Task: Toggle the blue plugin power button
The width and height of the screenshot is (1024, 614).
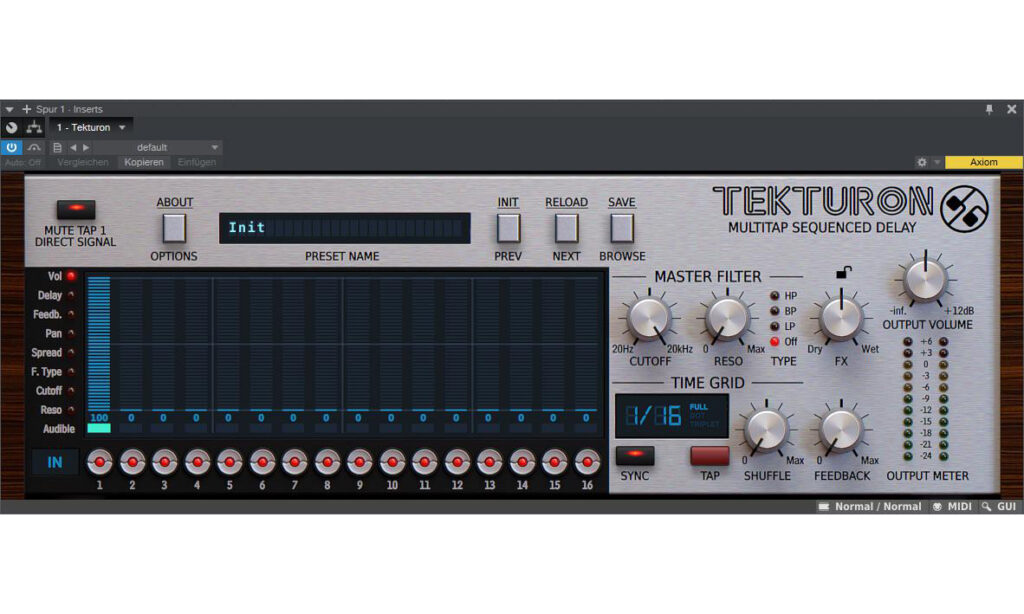Action: [12, 147]
